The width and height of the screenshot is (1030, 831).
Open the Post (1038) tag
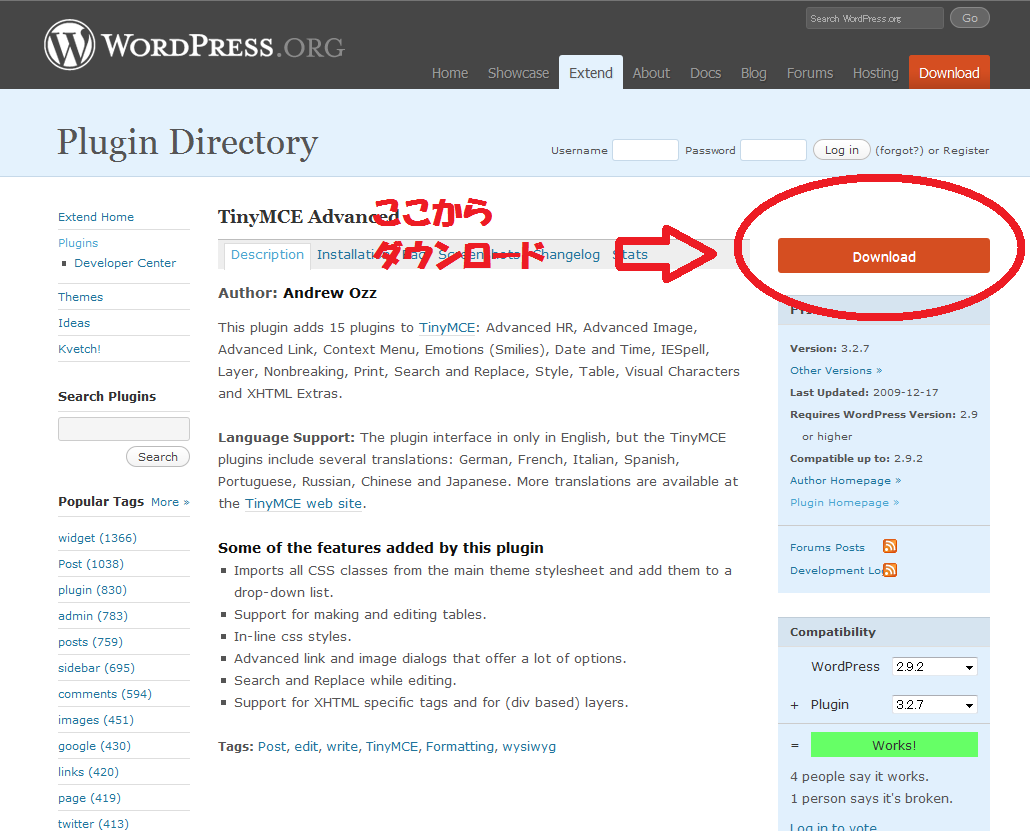[x=91, y=564]
